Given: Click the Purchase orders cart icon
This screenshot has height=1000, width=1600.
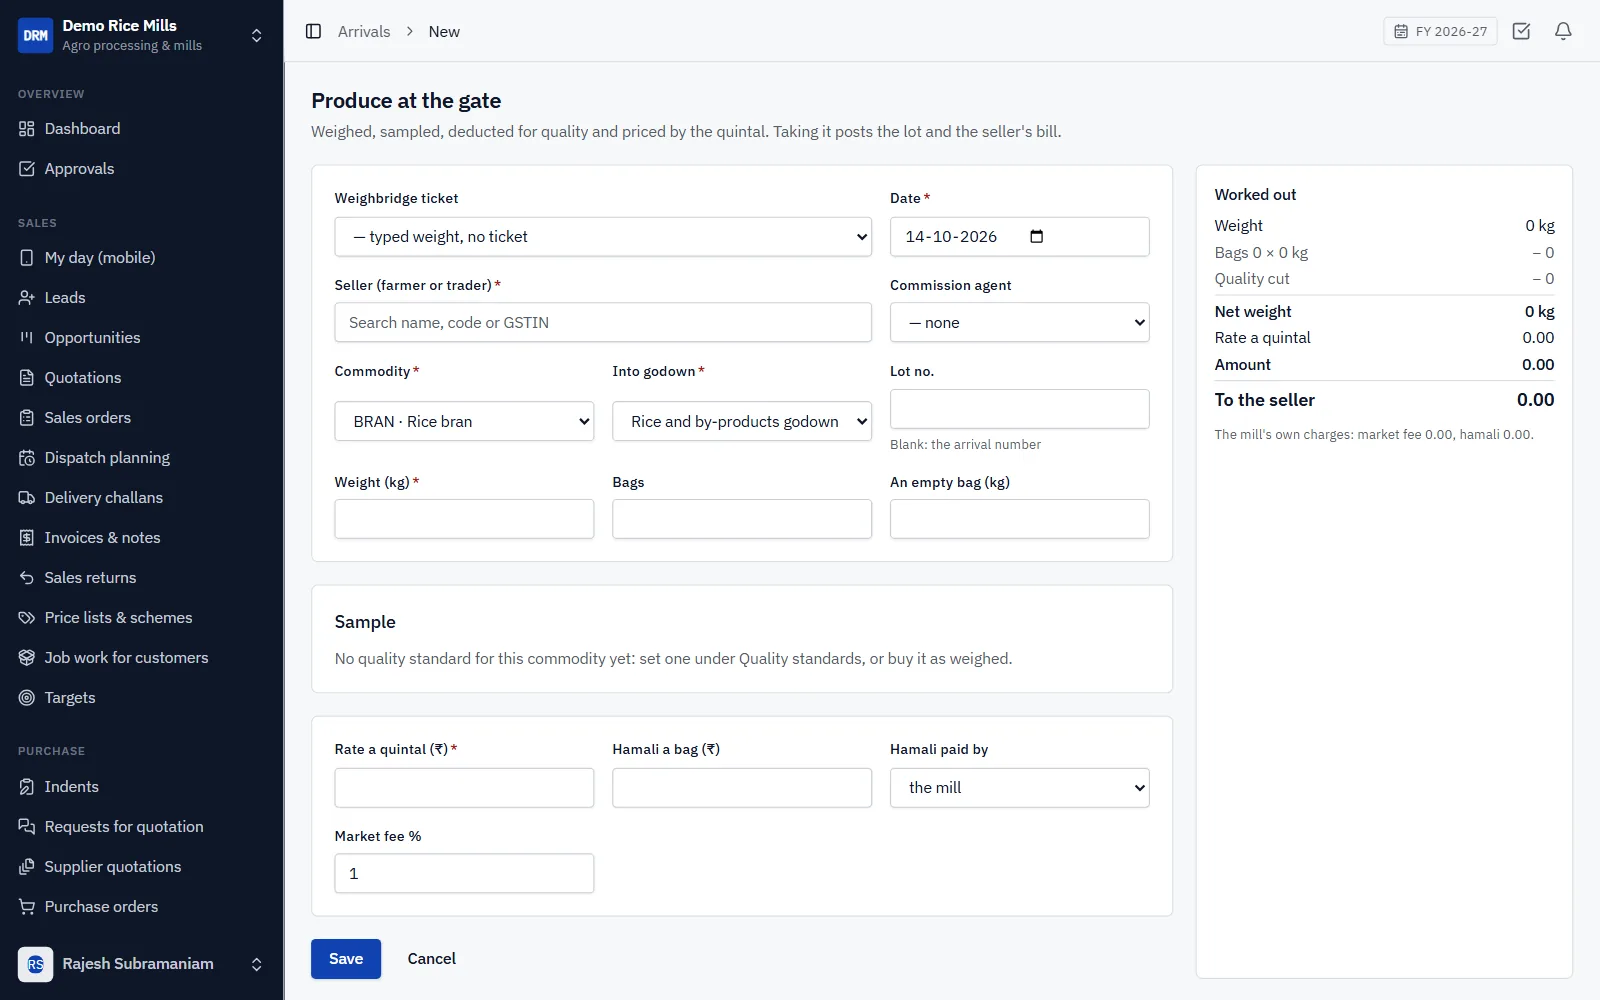Looking at the screenshot, I should click(x=27, y=907).
